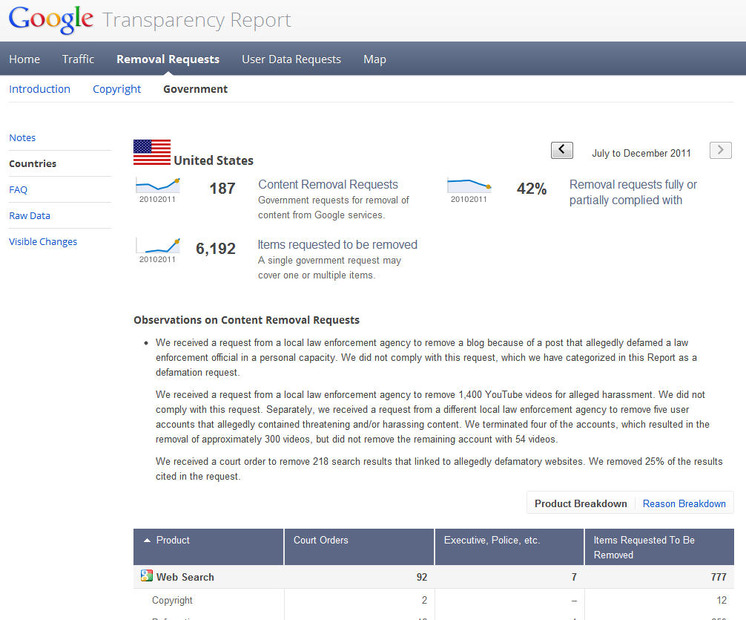Click Web Search table row label

(185, 577)
